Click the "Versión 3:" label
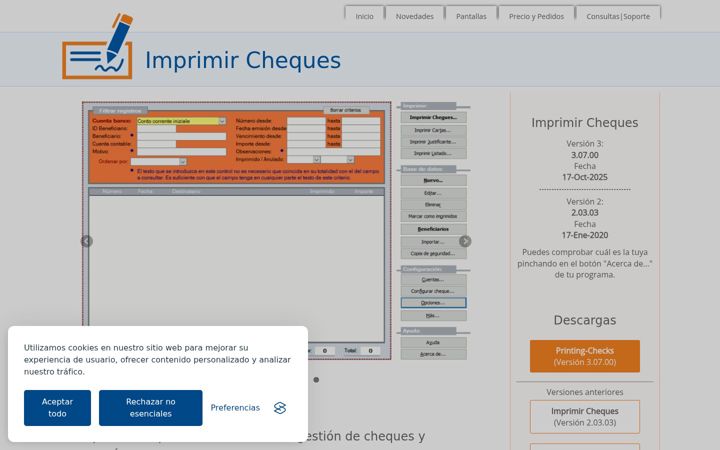Screen dimensions: 720x450 point(585,144)
